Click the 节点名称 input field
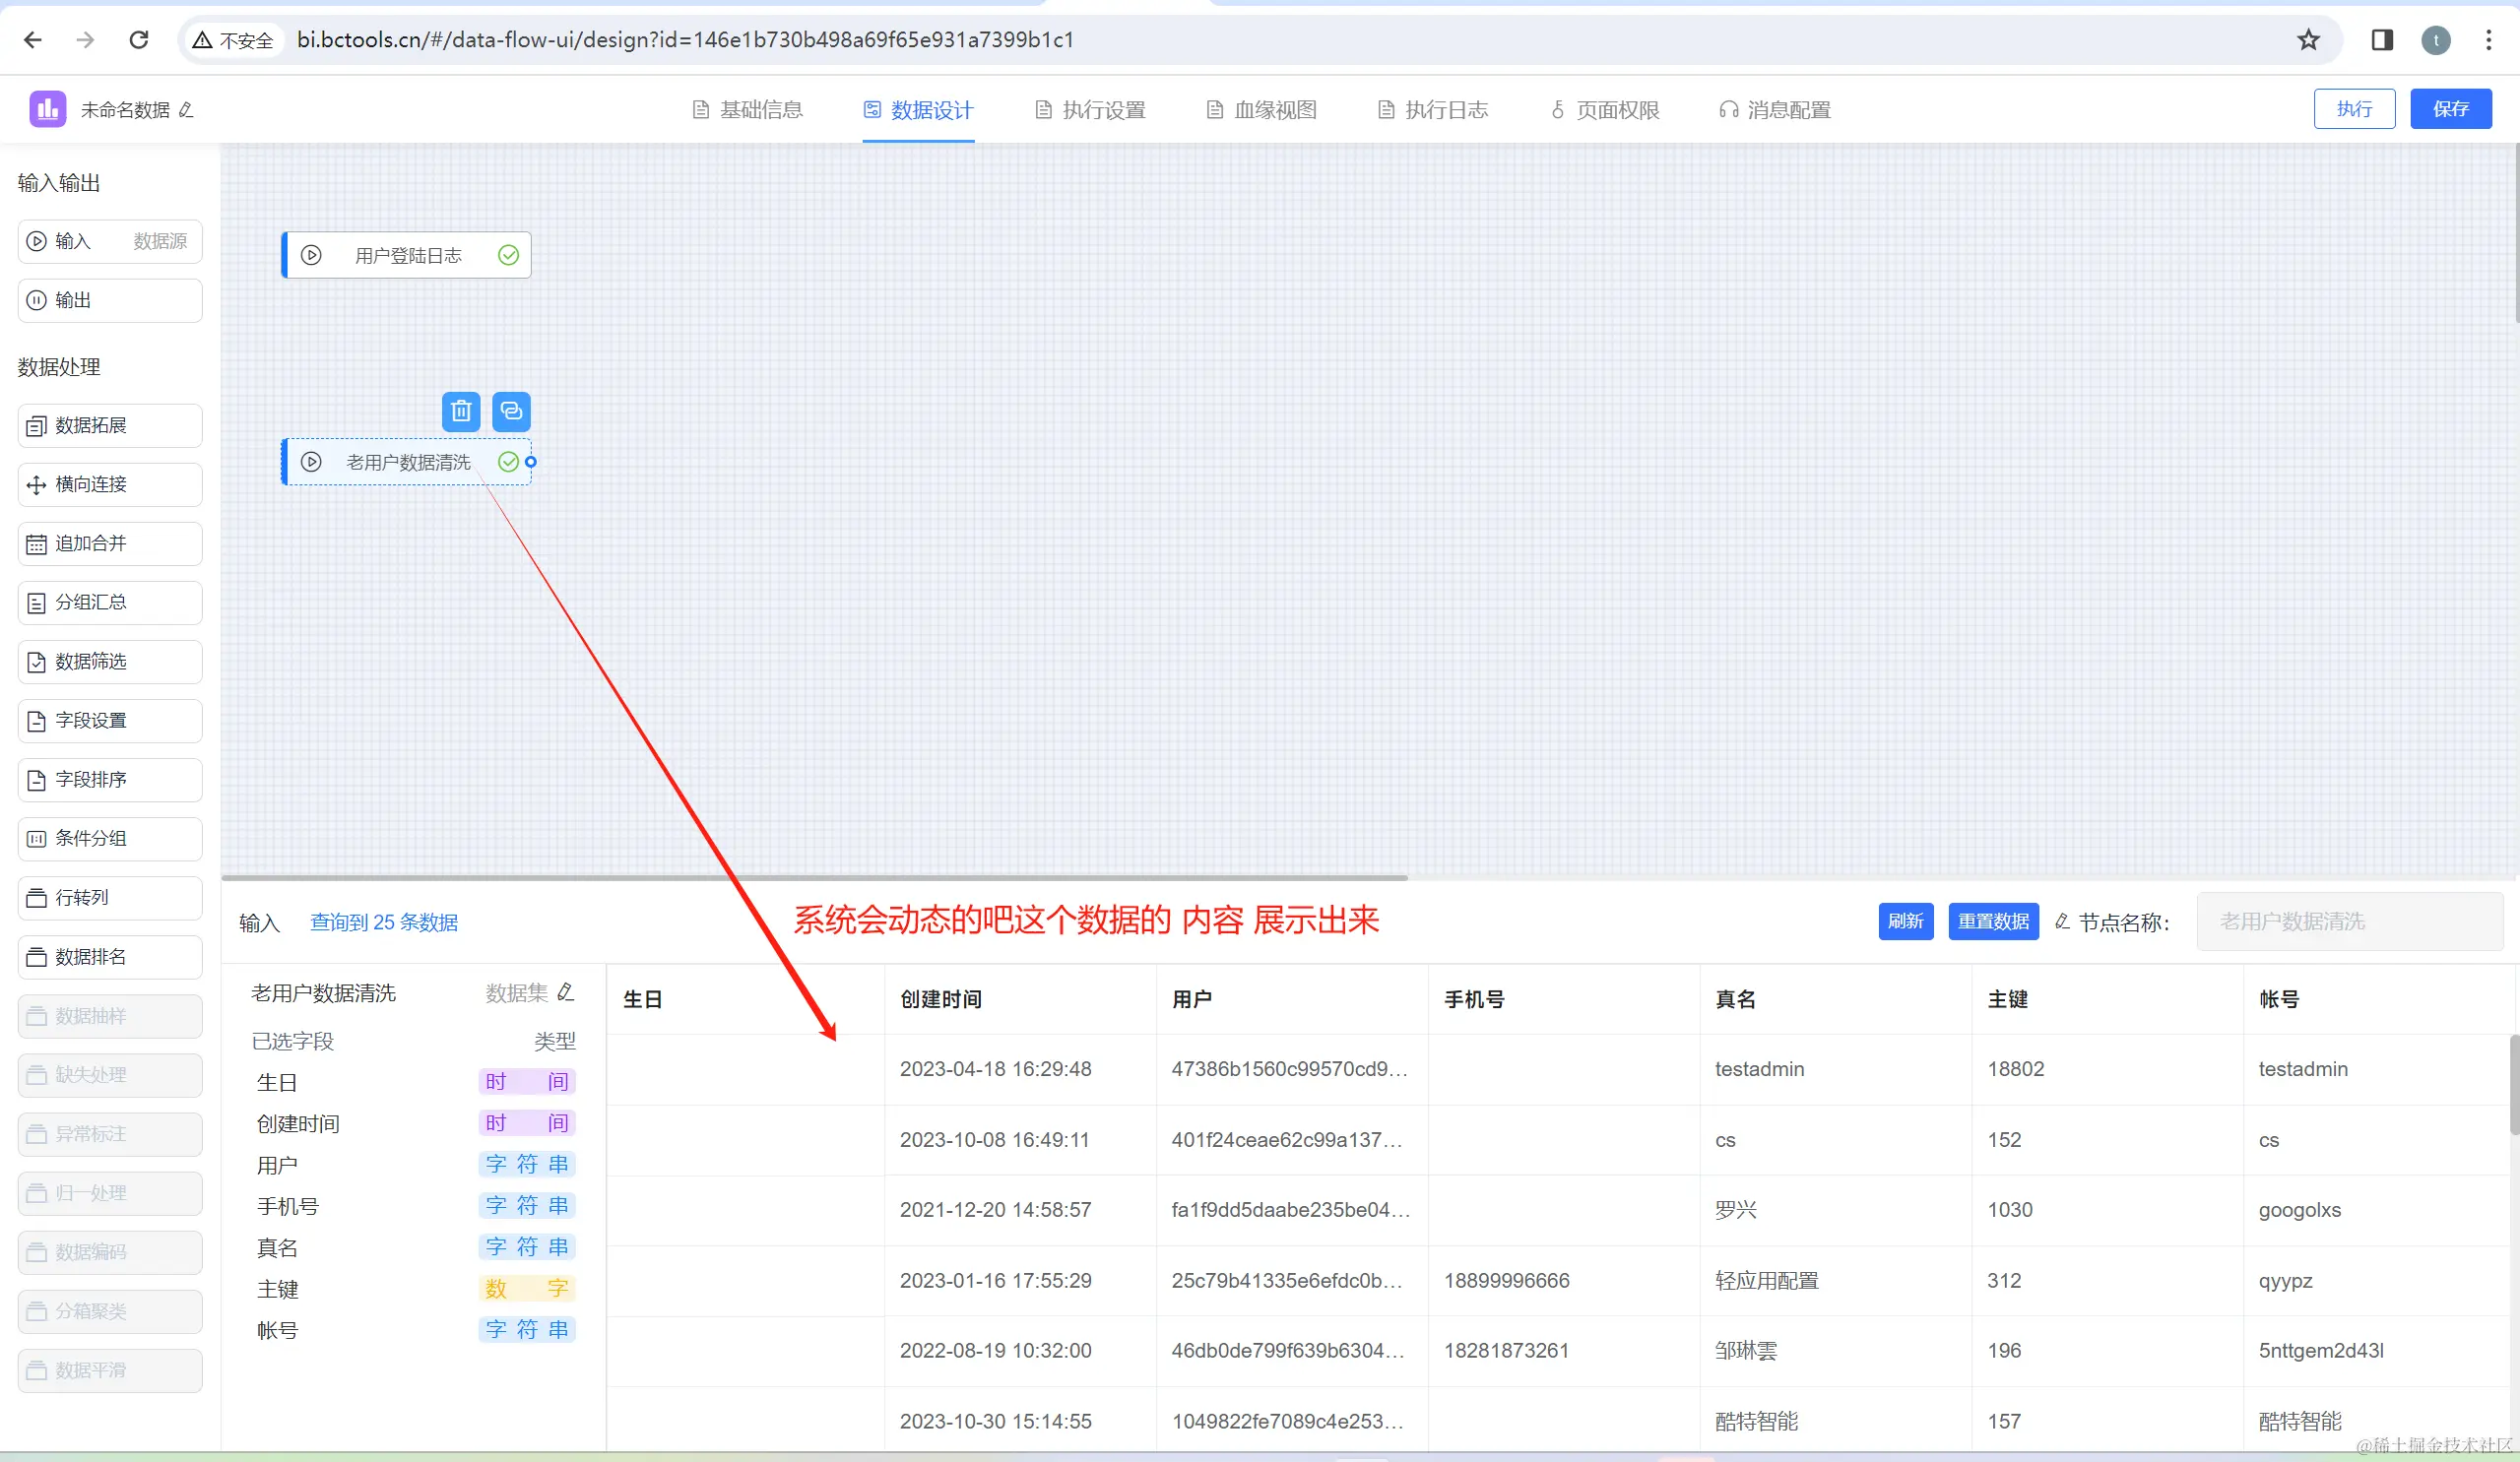This screenshot has width=2520, height=1462. [x=2348, y=922]
